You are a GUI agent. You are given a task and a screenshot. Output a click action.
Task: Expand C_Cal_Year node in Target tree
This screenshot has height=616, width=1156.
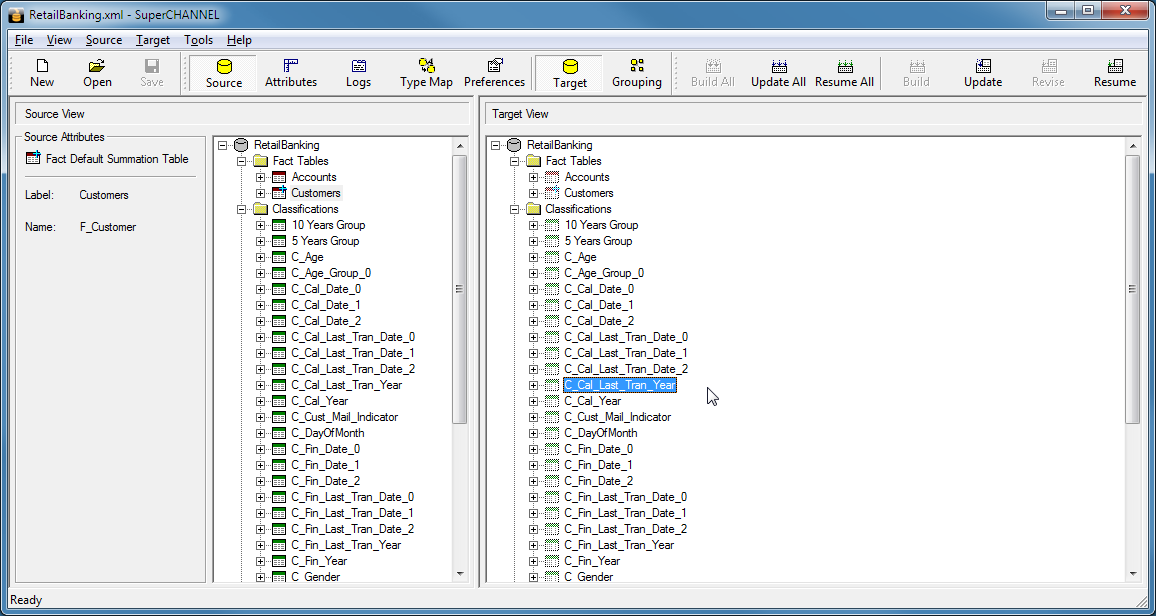click(534, 401)
